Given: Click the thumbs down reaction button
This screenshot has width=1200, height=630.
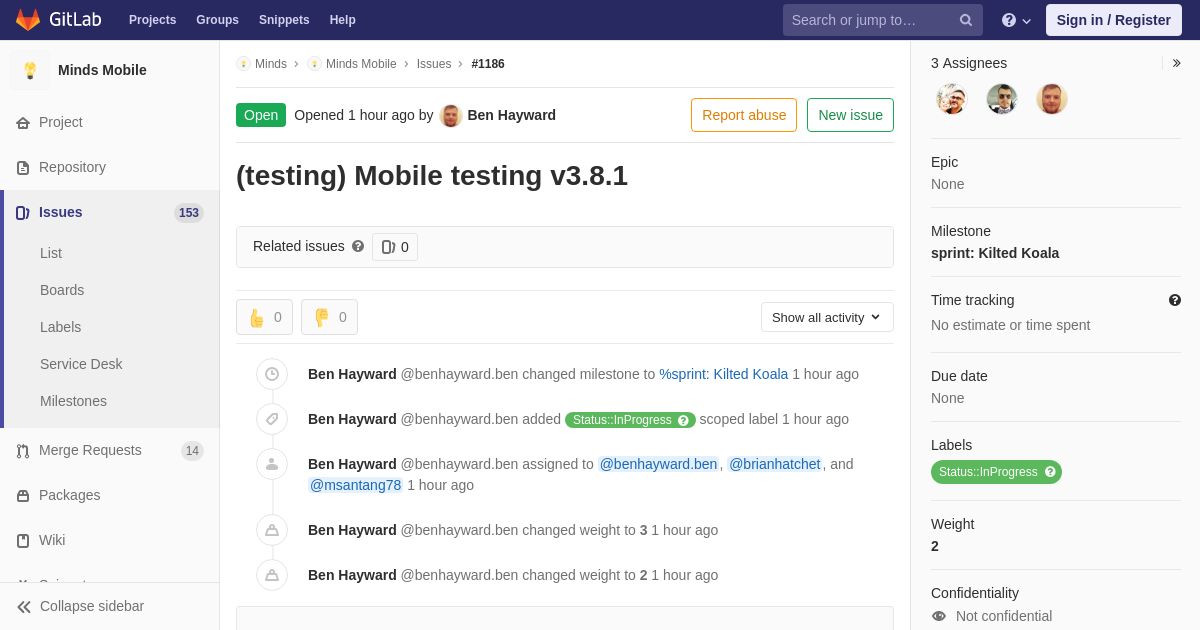Looking at the screenshot, I should click(329, 317).
